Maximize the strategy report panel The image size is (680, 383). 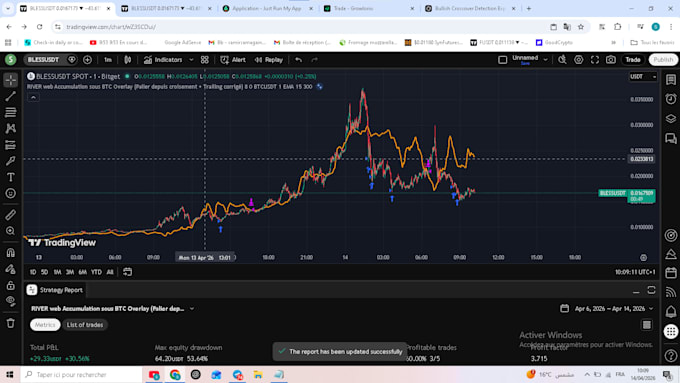click(x=651, y=290)
